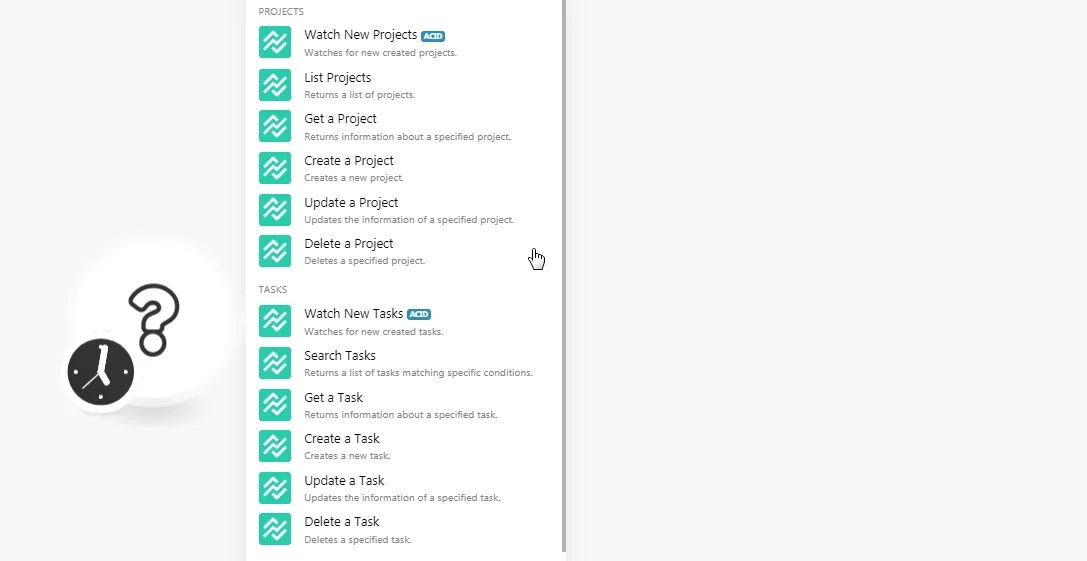Click the module list vertical scrollbar
Image resolution: width=1087 pixels, height=561 pixels.
[564, 276]
